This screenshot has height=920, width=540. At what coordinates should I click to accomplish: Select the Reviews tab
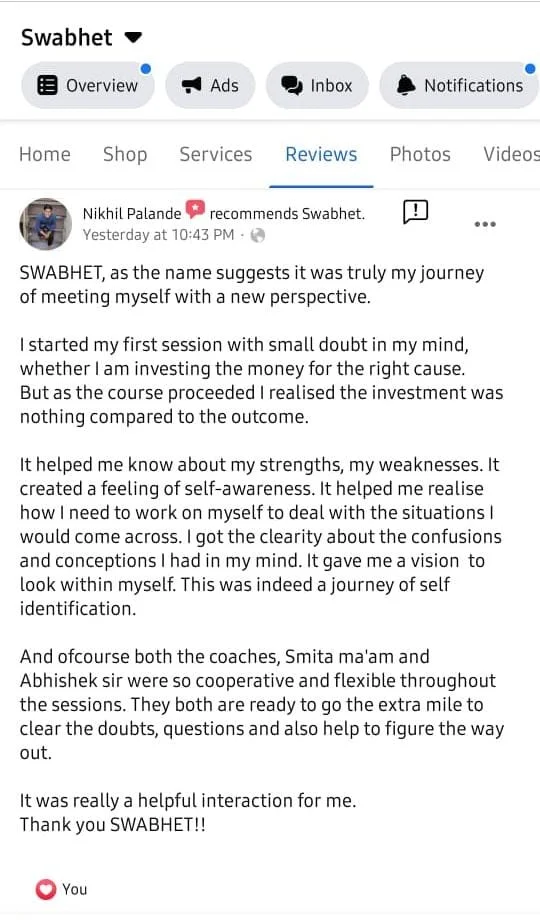321,154
